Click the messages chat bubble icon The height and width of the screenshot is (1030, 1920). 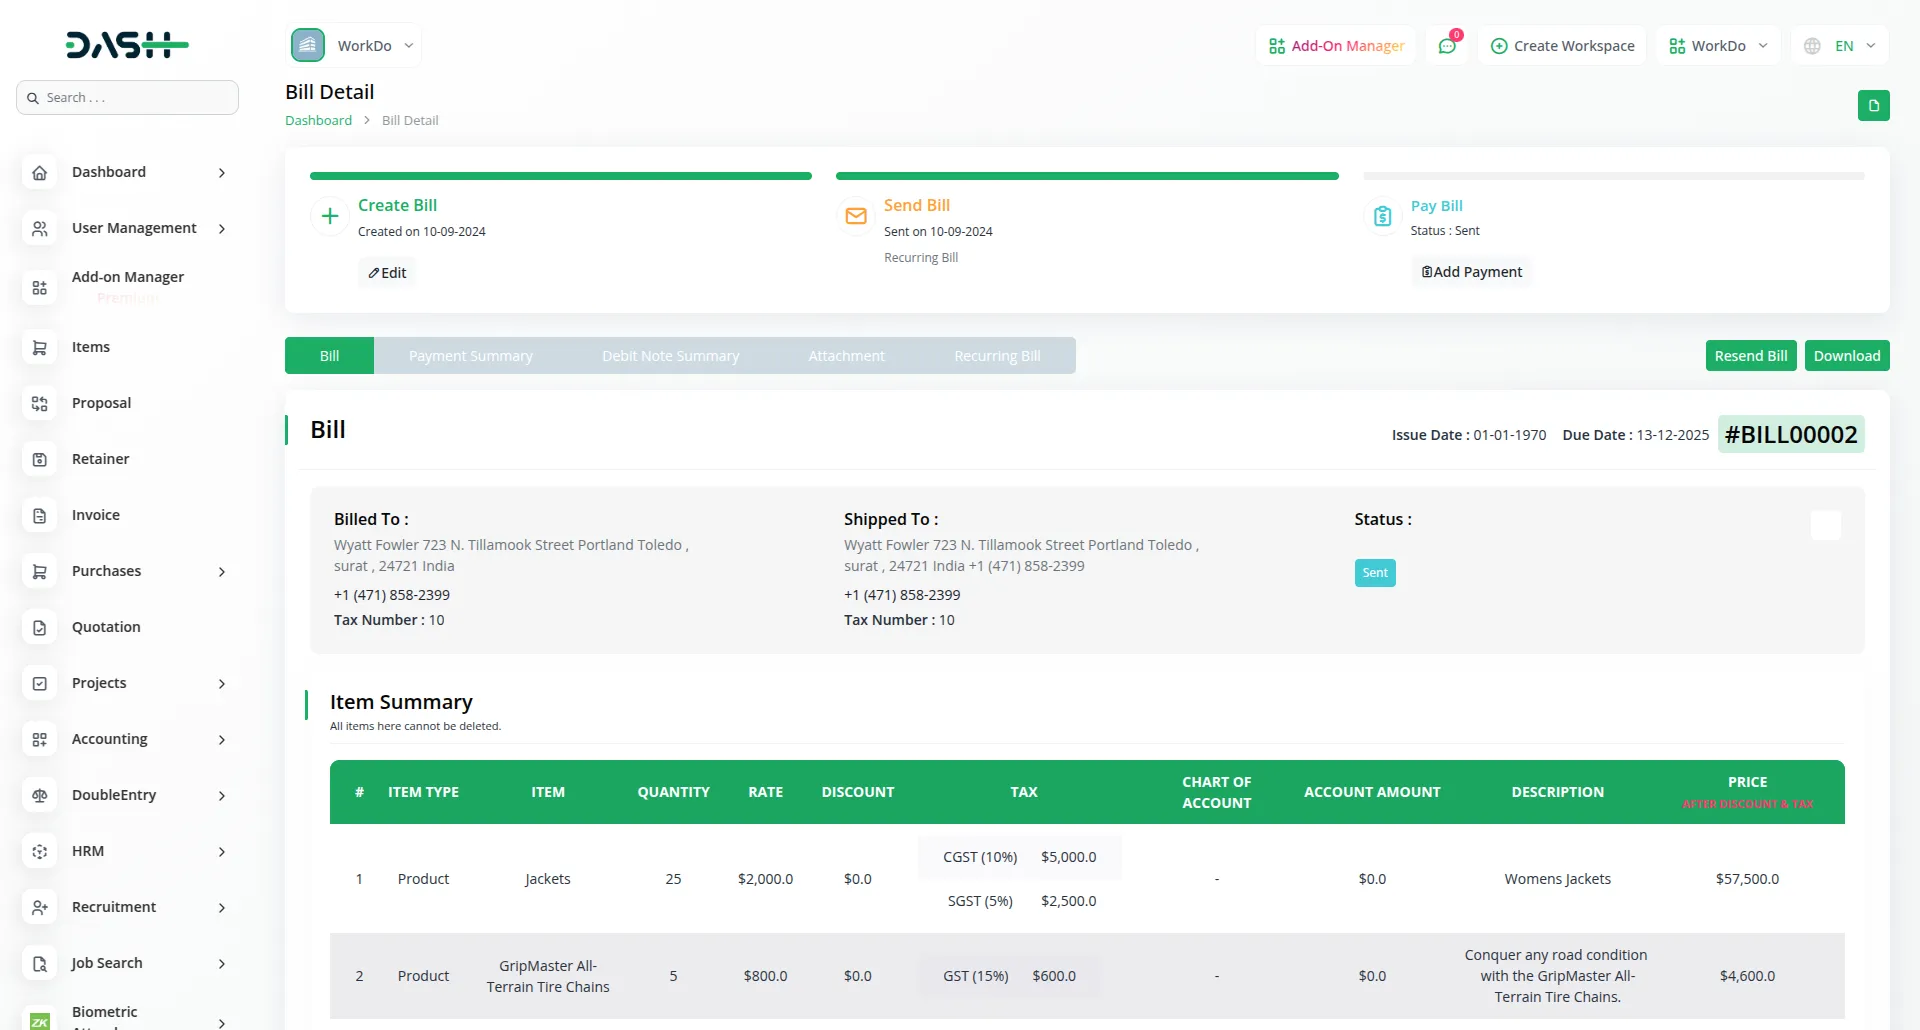[1447, 45]
